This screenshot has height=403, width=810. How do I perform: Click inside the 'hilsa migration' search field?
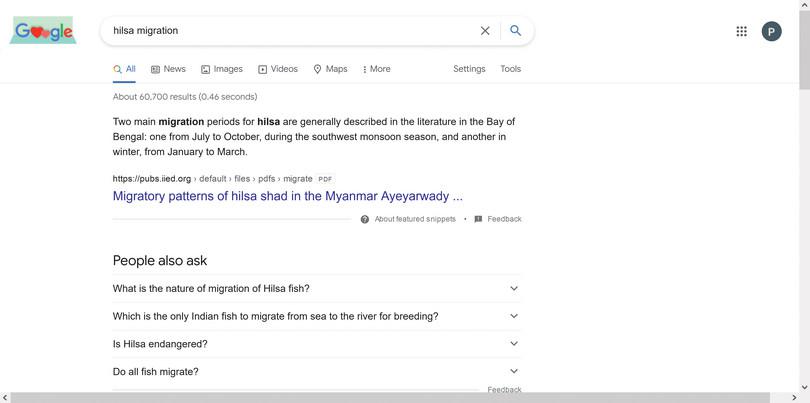click(294, 31)
